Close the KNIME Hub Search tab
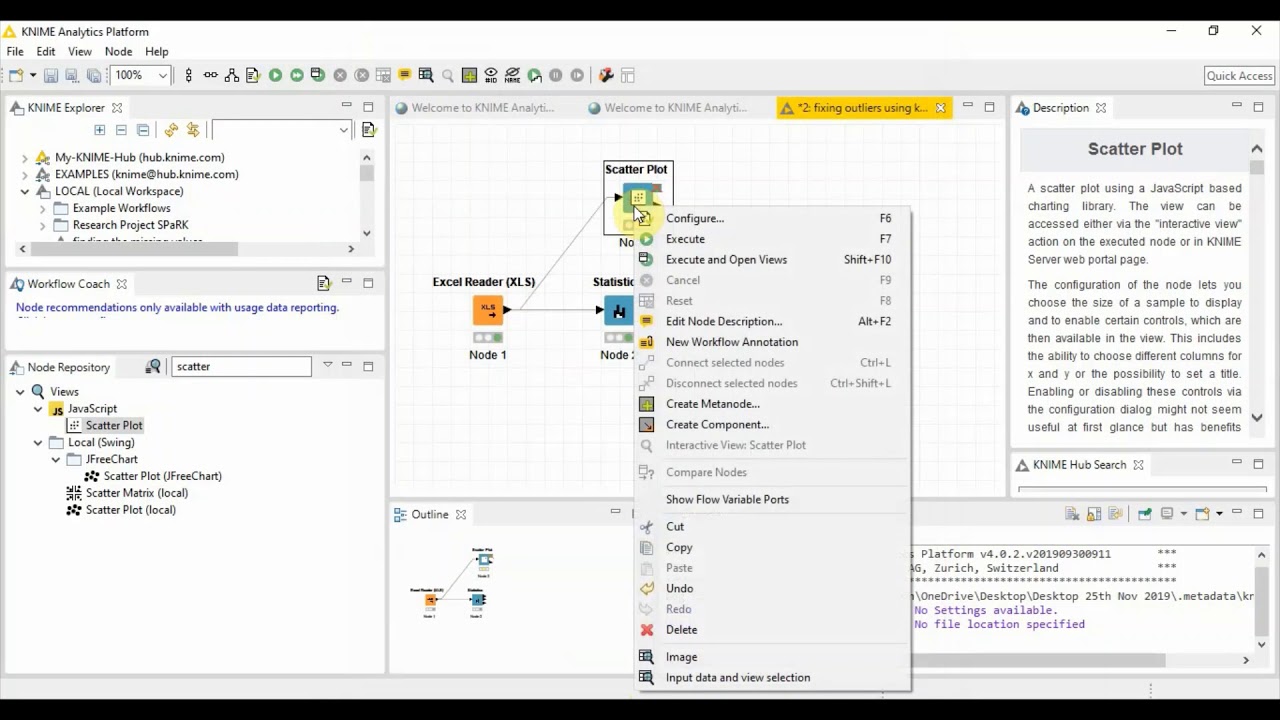The image size is (1280, 720). 1138,465
